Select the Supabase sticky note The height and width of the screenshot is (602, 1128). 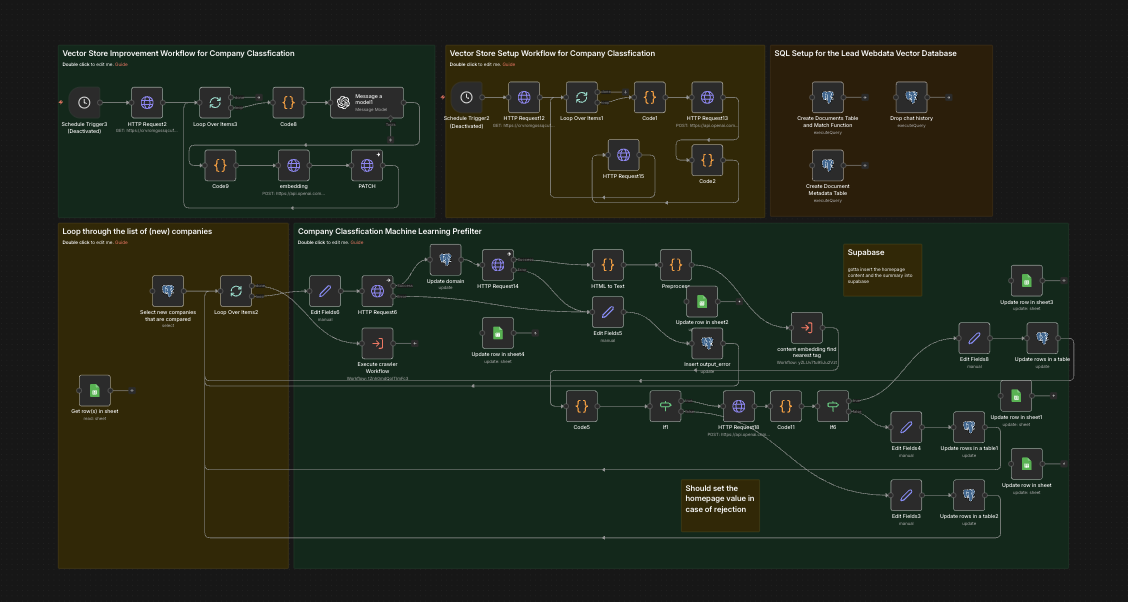coord(883,270)
